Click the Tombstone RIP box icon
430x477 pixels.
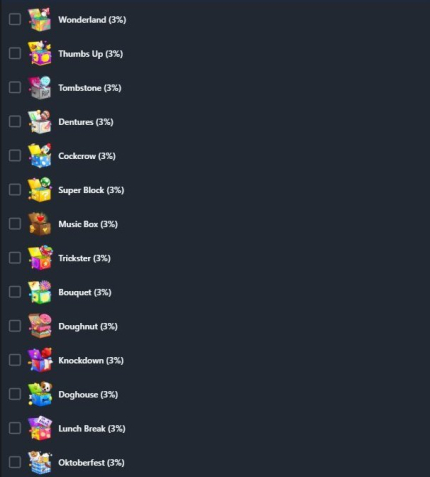[x=40, y=88]
